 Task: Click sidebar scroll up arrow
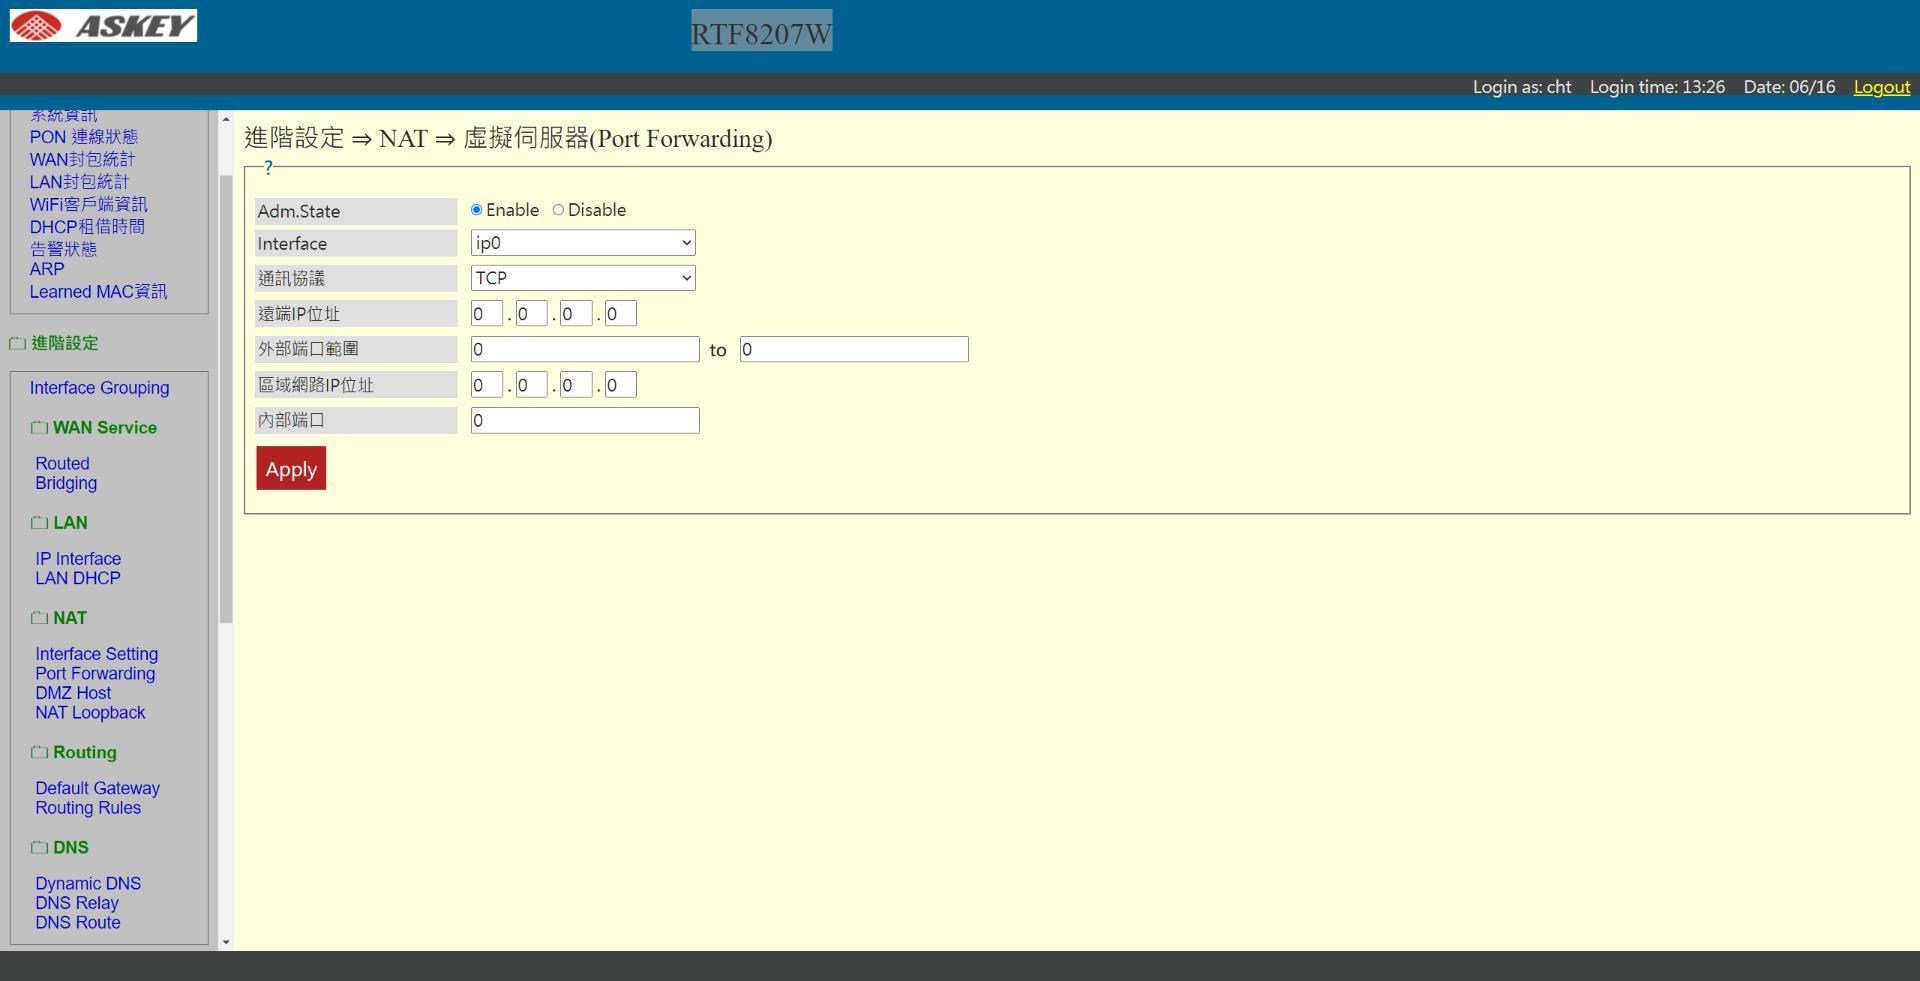click(226, 119)
